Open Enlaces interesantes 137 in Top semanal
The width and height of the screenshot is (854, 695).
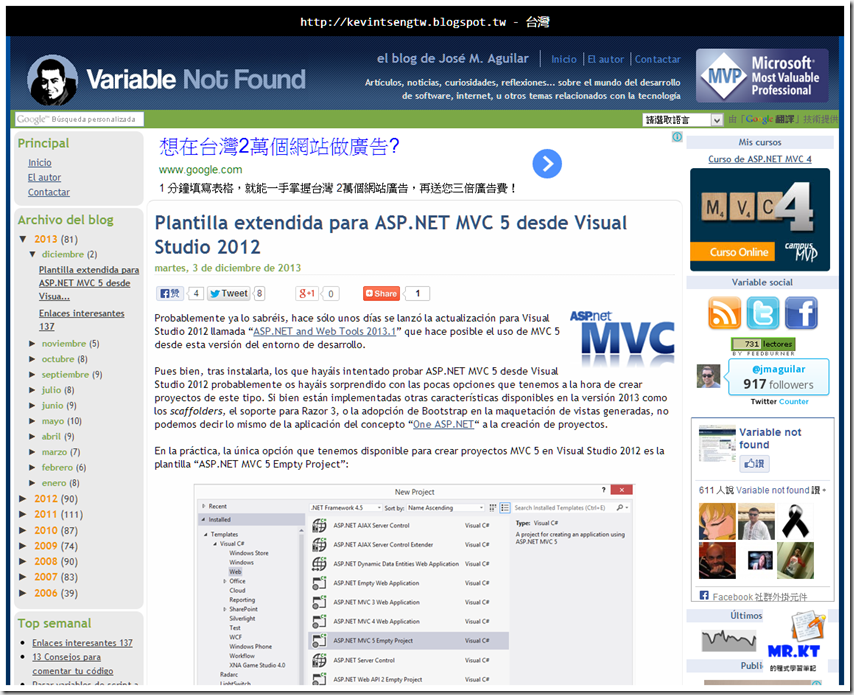click(x=82, y=643)
